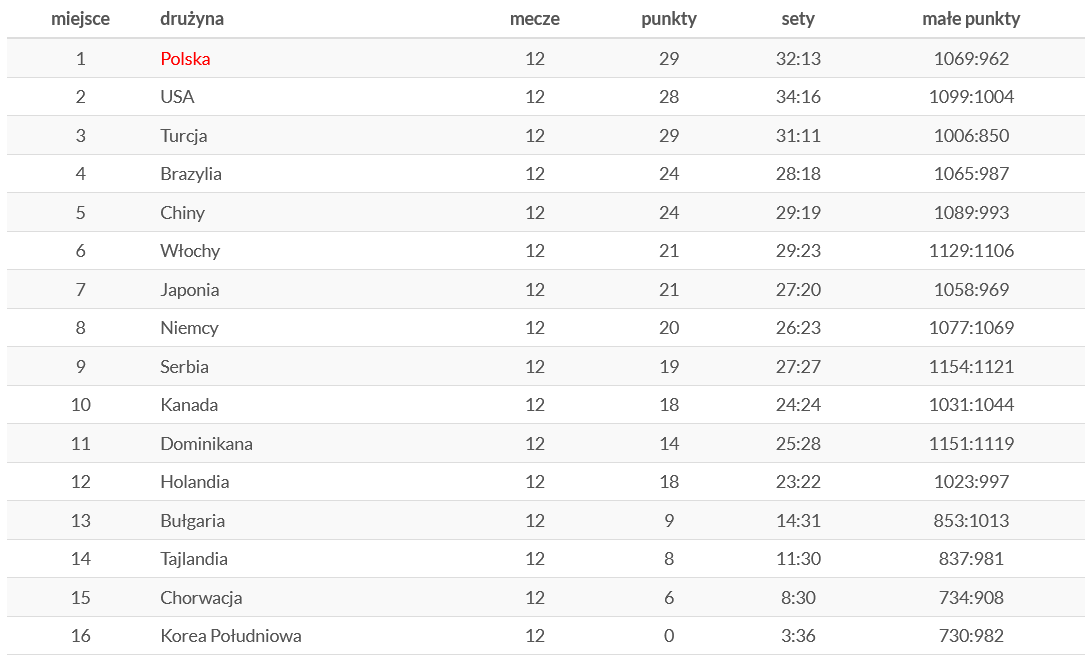Click the 'miejsce' column header
The height and width of the screenshot is (657, 1086).
tap(80, 19)
